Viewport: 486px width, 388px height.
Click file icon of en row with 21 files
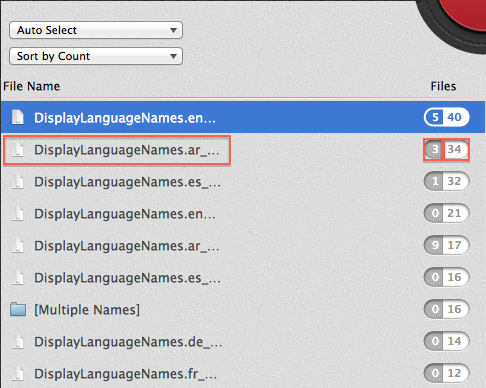(x=18, y=213)
